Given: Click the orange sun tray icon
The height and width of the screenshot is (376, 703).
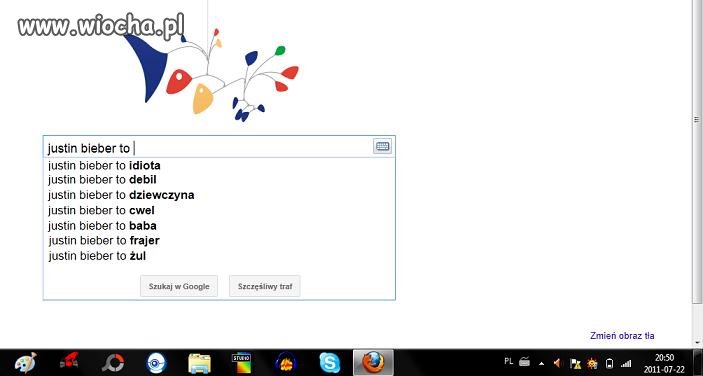Looking at the screenshot, I should click(592, 363).
